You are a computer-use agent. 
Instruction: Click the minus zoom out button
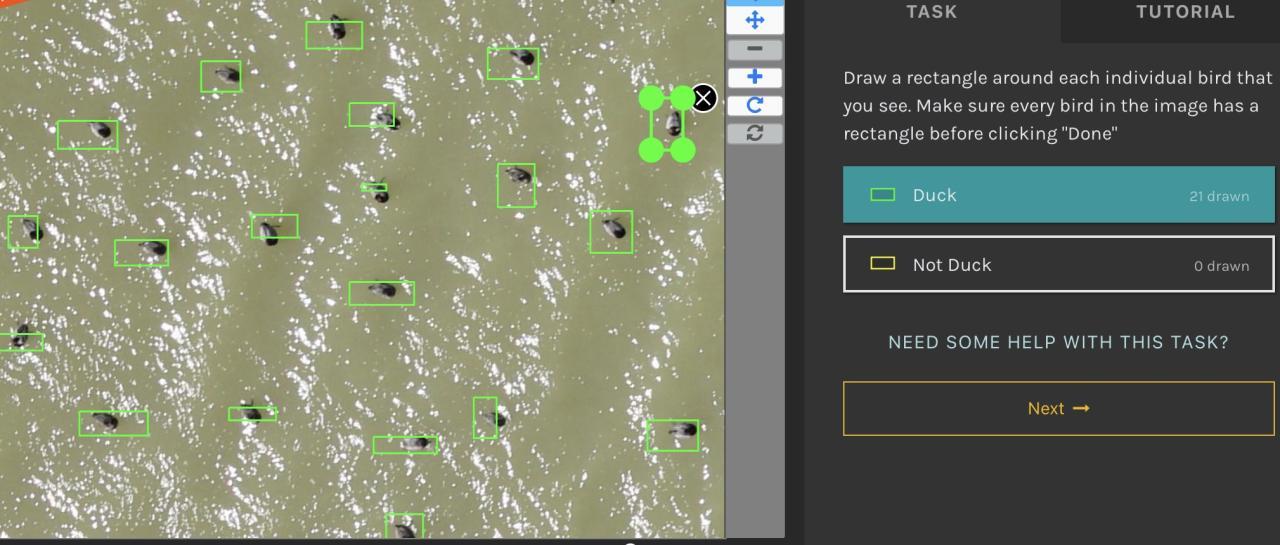(x=755, y=49)
